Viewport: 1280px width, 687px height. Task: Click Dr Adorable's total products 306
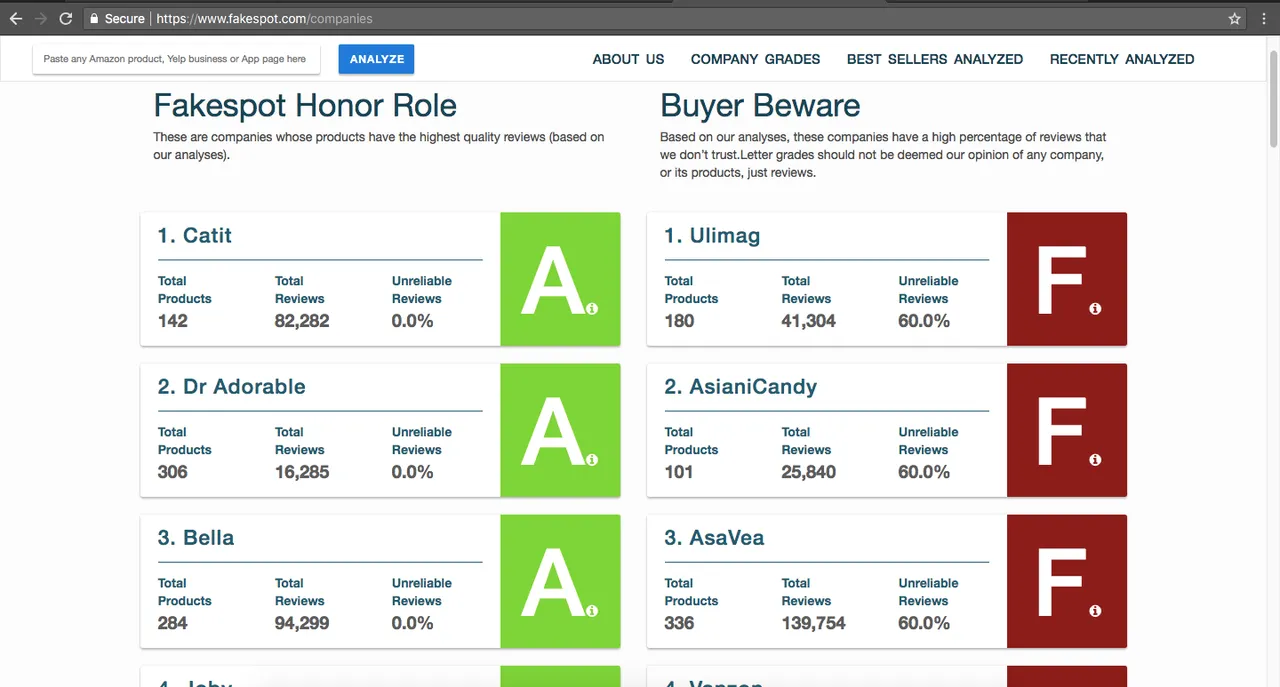tap(173, 472)
